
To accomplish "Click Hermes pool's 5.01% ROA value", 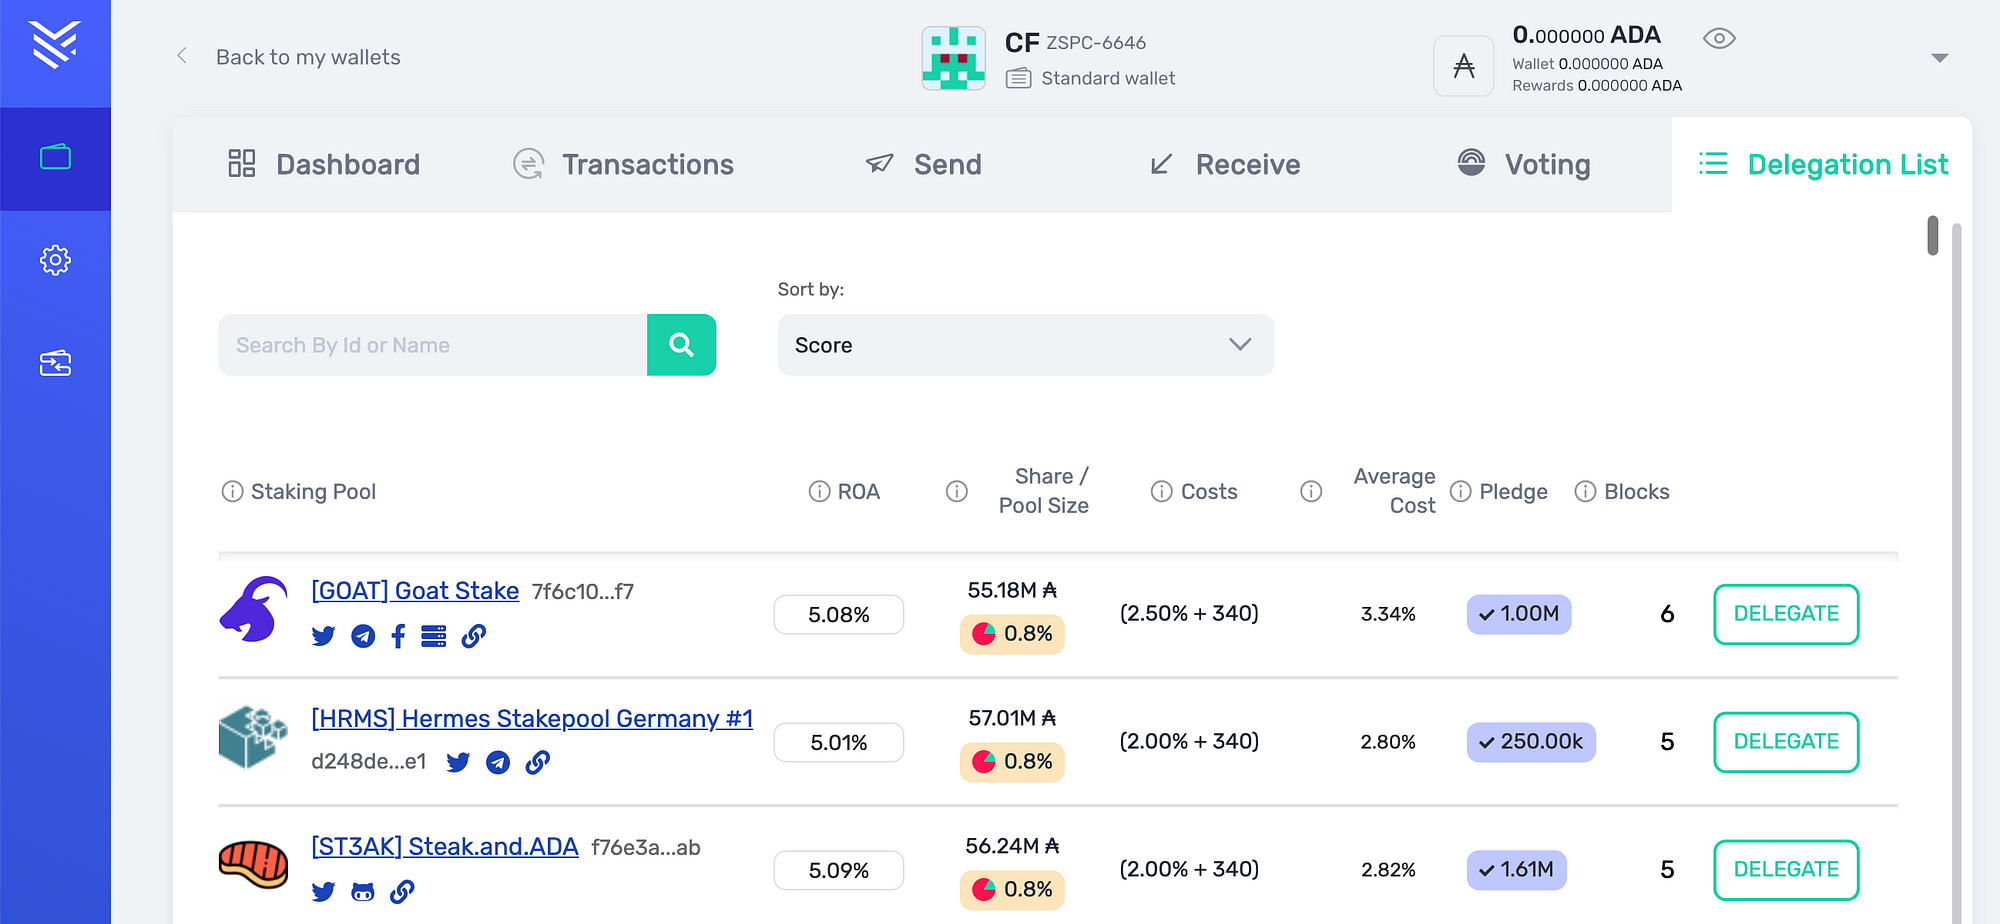I will (839, 743).
